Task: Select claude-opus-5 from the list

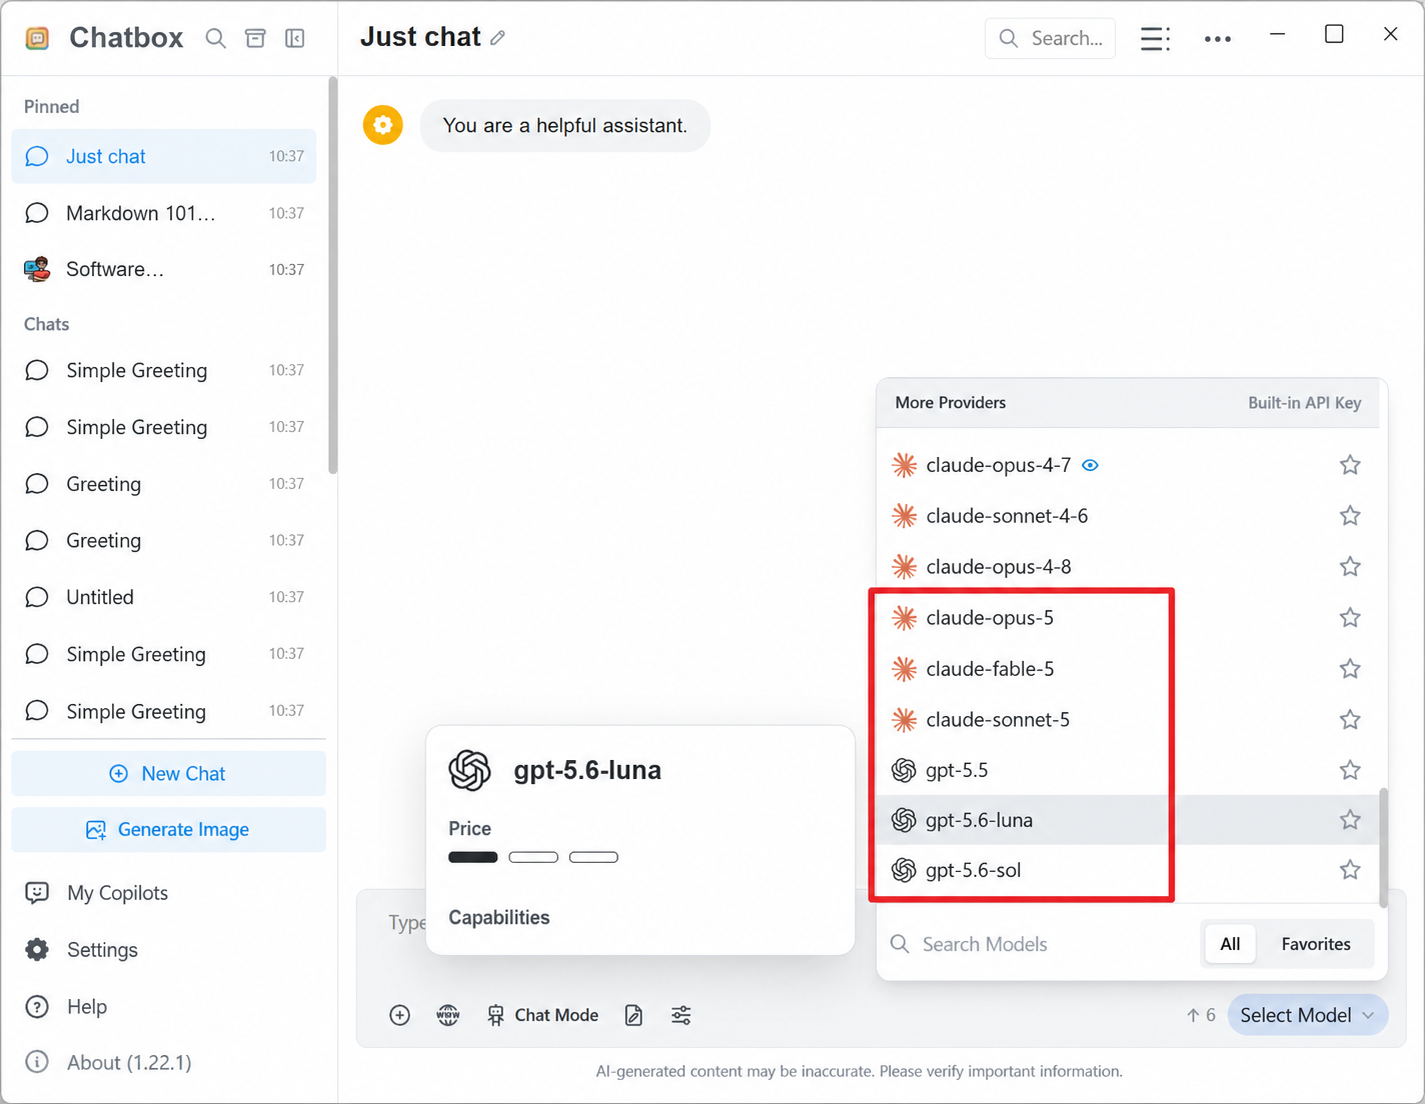Action: (1127, 618)
